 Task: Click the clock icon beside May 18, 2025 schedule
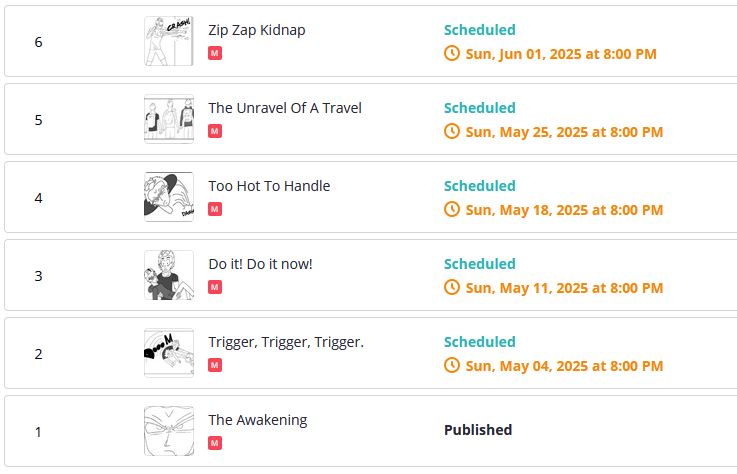[x=452, y=209]
